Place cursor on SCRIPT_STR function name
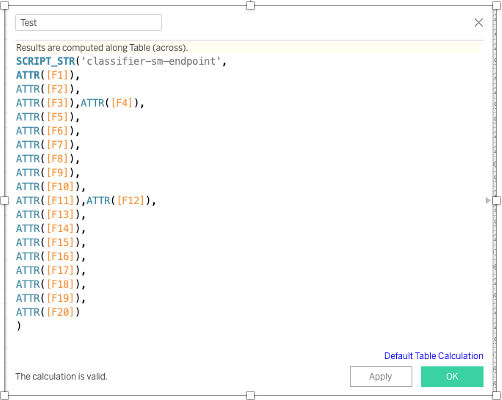The image size is (502, 400). click(x=46, y=61)
